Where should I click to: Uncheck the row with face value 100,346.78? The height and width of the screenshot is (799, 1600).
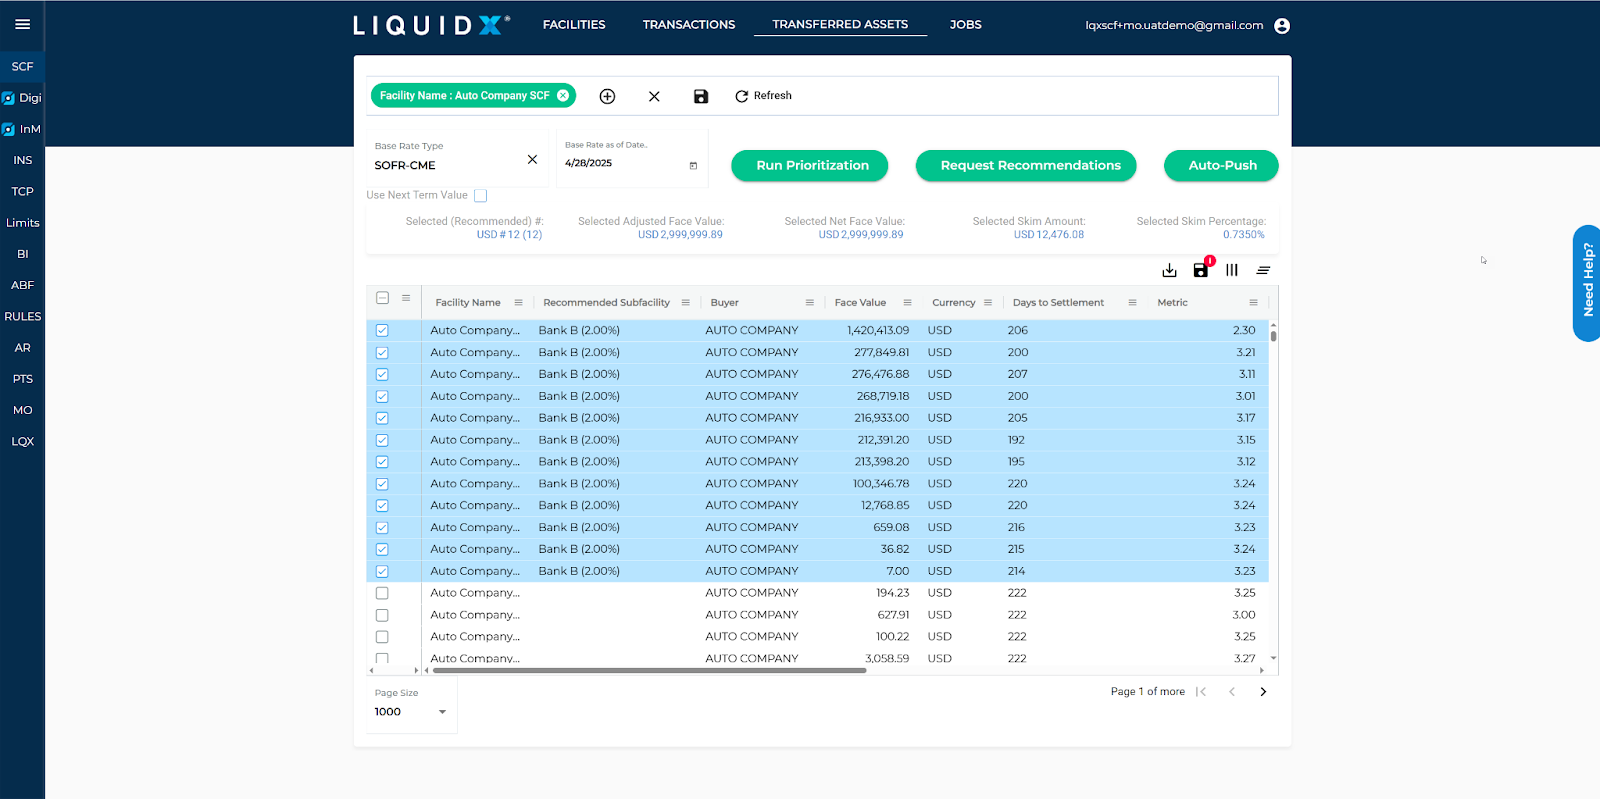(x=382, y=484)
